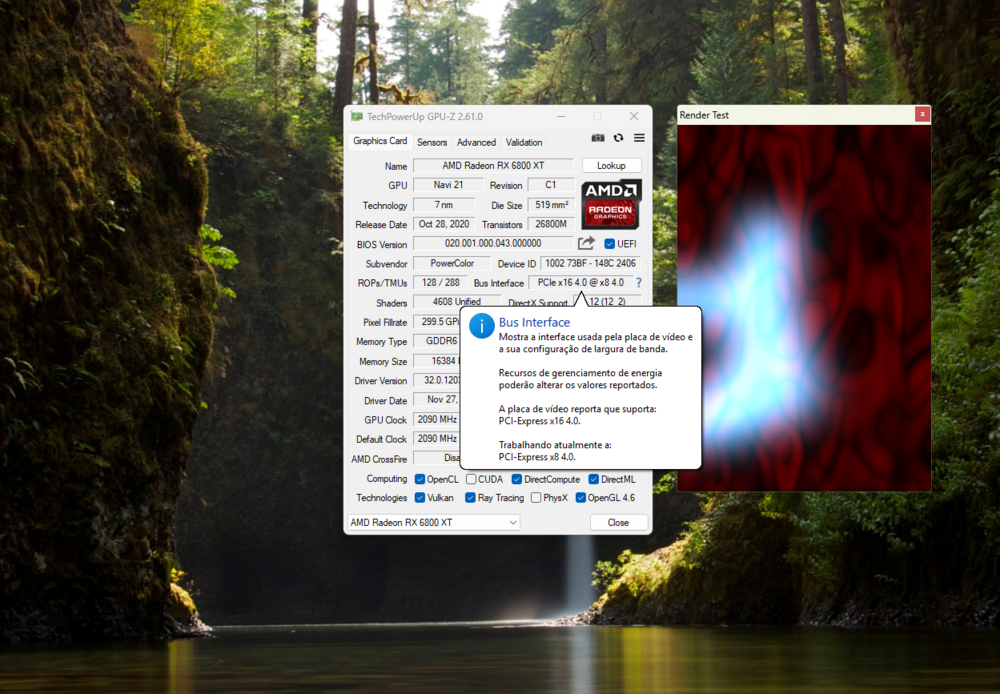Click the Die Size field 519 mm²
The image size is (1000, 694).
[551, 205]
